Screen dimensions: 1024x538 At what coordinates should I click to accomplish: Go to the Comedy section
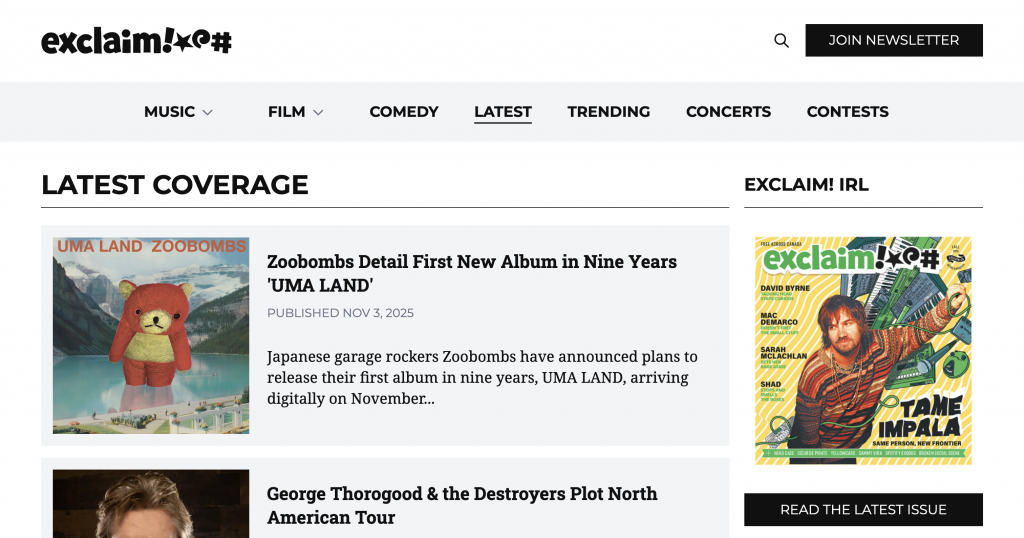point(404,112)
